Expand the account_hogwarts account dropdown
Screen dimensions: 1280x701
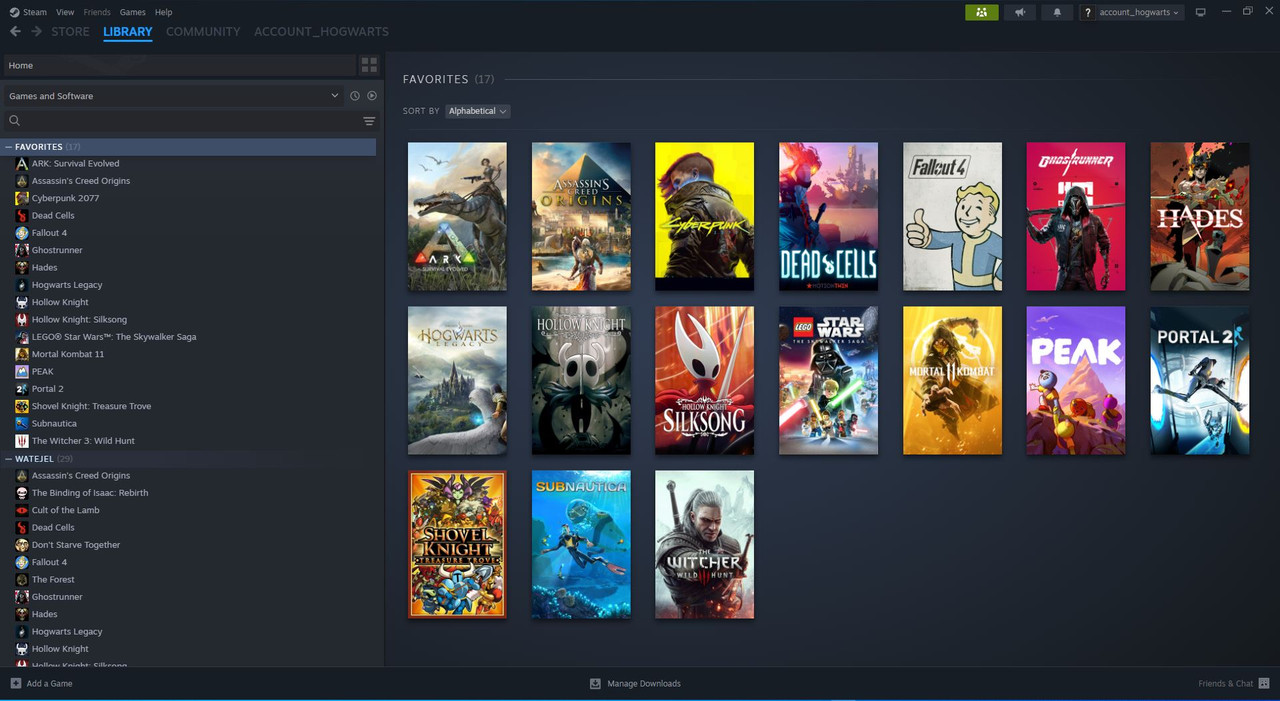(x=1132, y=12)
